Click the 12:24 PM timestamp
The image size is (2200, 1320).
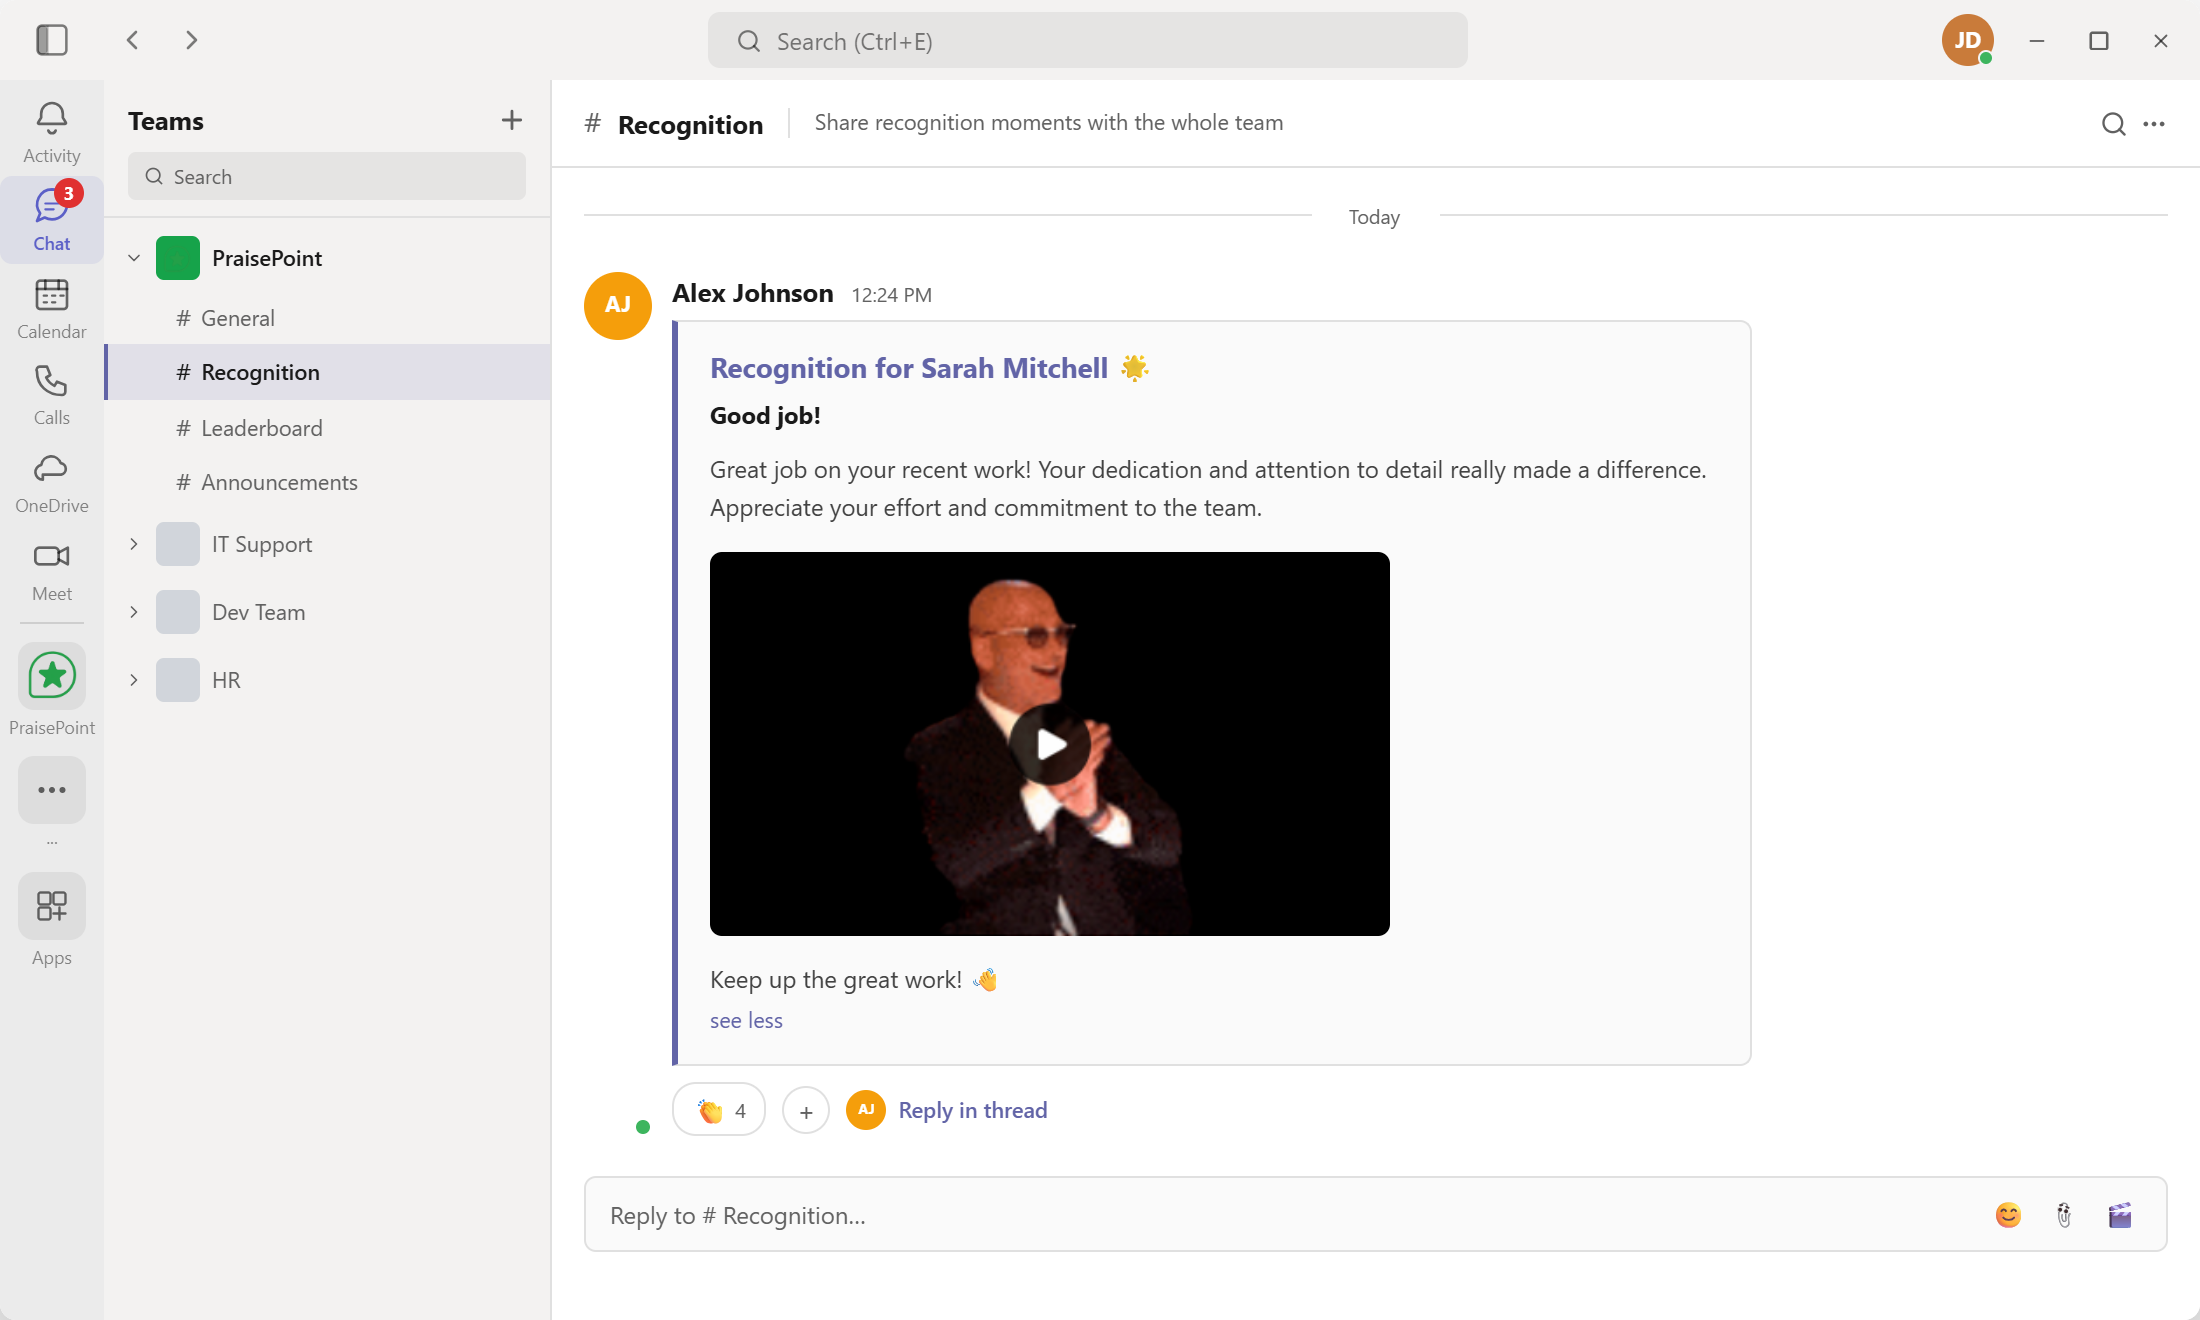pyautogui.click(x=891, y=295)
